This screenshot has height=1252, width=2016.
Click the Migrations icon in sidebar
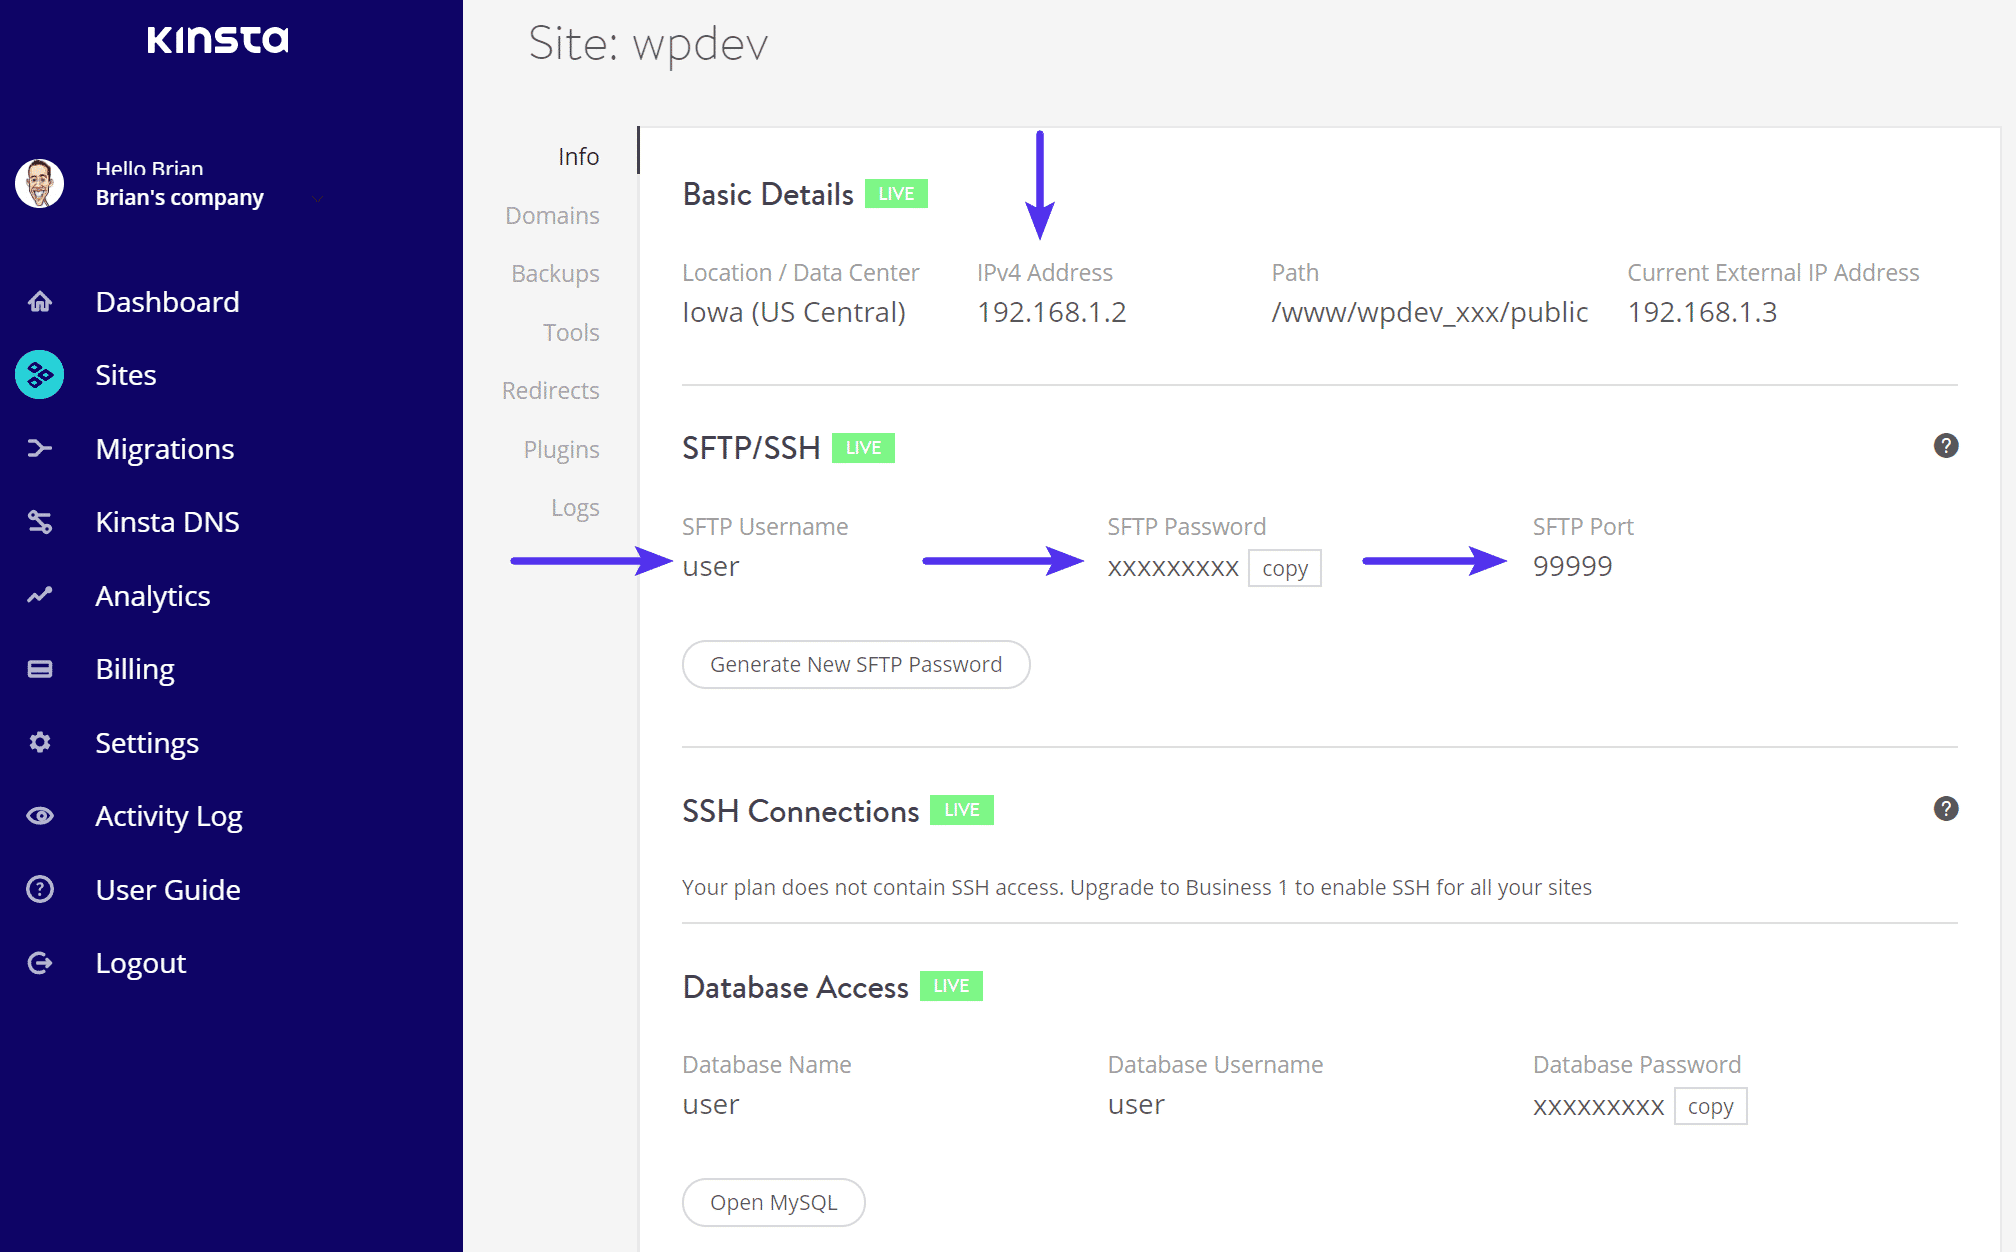[x=39, y=447]
